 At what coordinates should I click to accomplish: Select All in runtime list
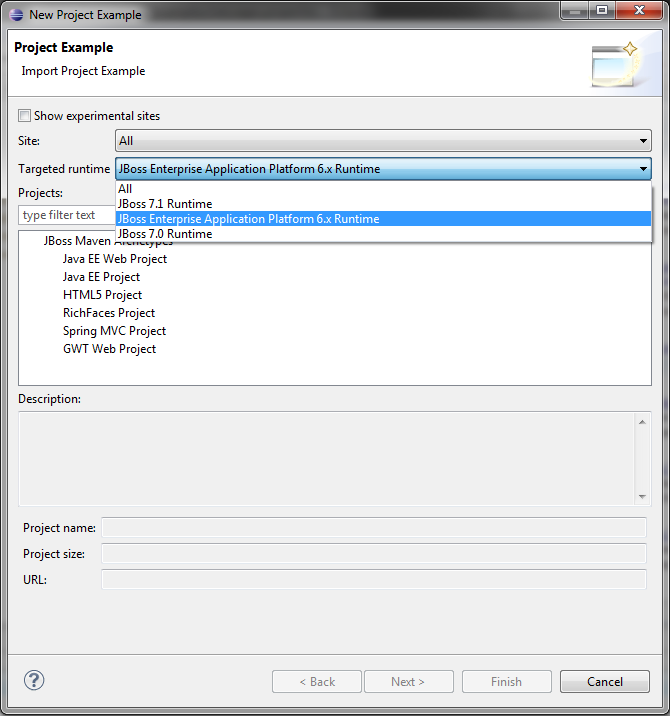pyautogui.click(x=383, y=189)
